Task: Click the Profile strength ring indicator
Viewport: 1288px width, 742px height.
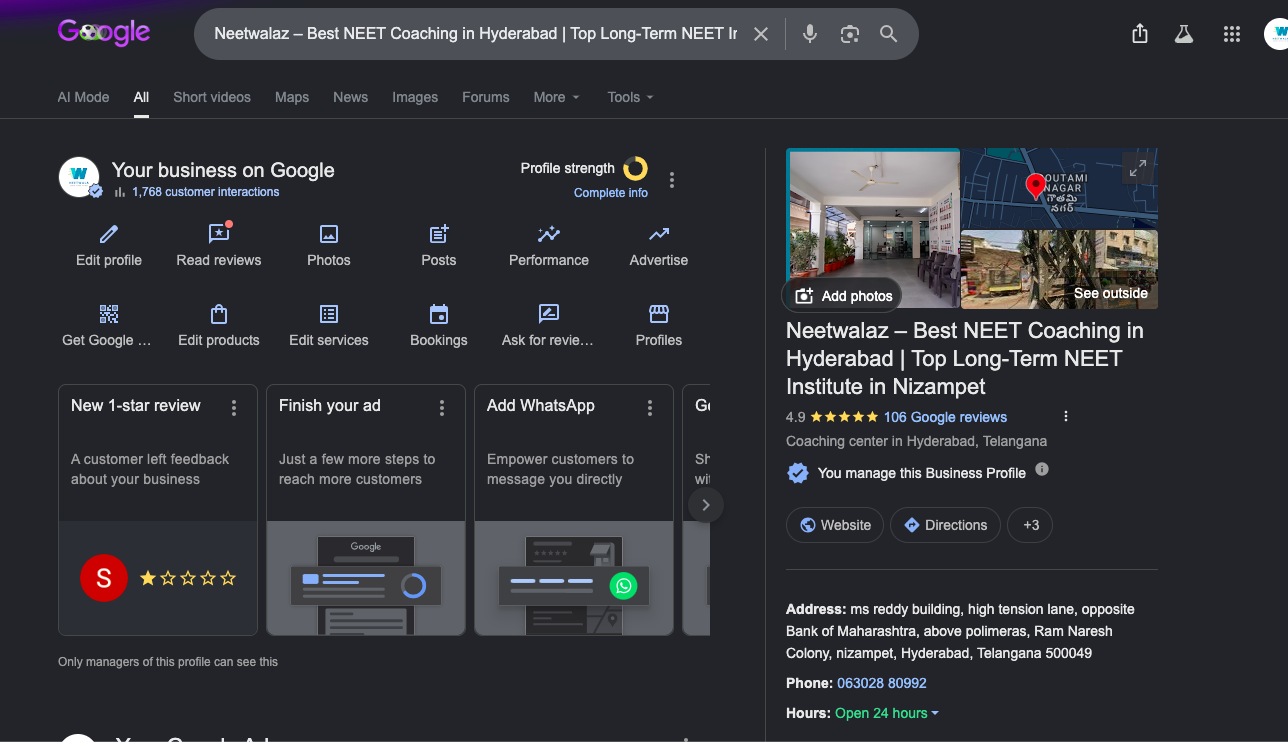Action: (x=635, y=168)
